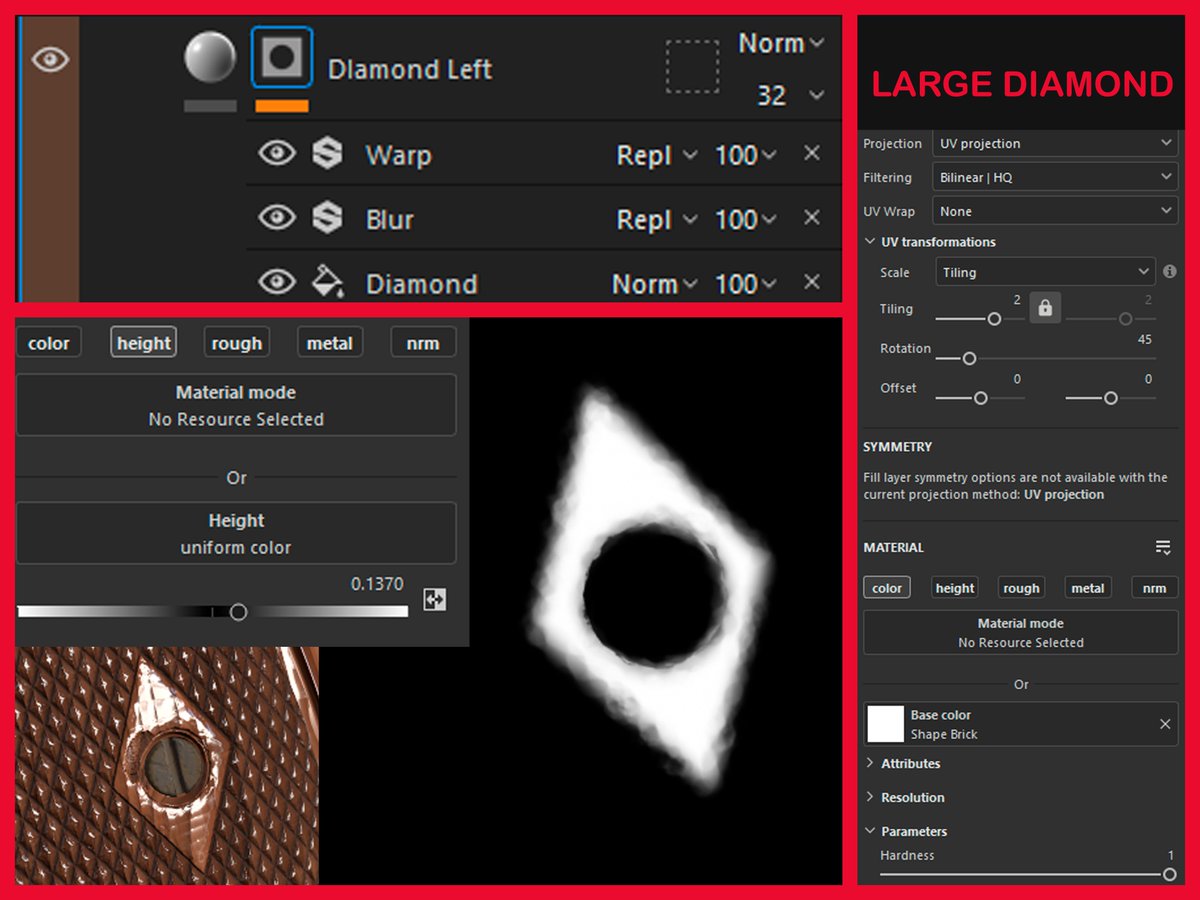
Task: Adjust the Rotation slider set to 45
Action: [968, 358]
